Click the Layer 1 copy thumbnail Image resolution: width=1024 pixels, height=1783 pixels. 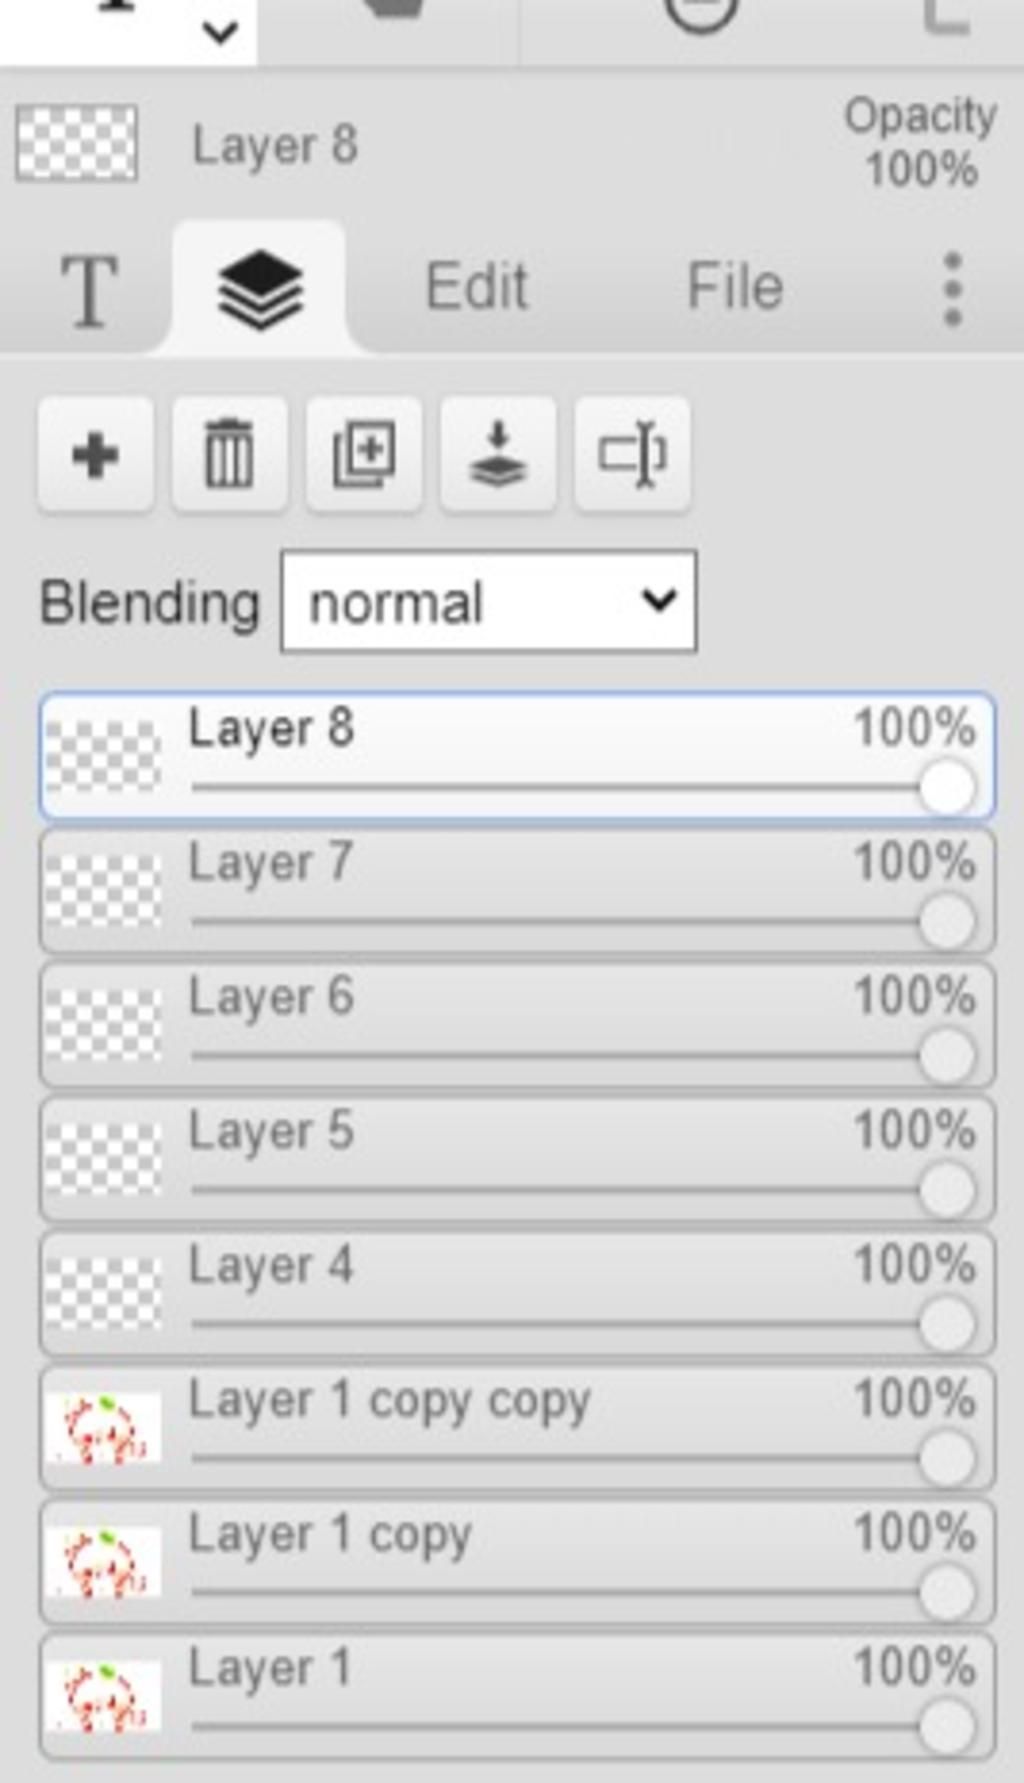click(x=103, y=1562)
